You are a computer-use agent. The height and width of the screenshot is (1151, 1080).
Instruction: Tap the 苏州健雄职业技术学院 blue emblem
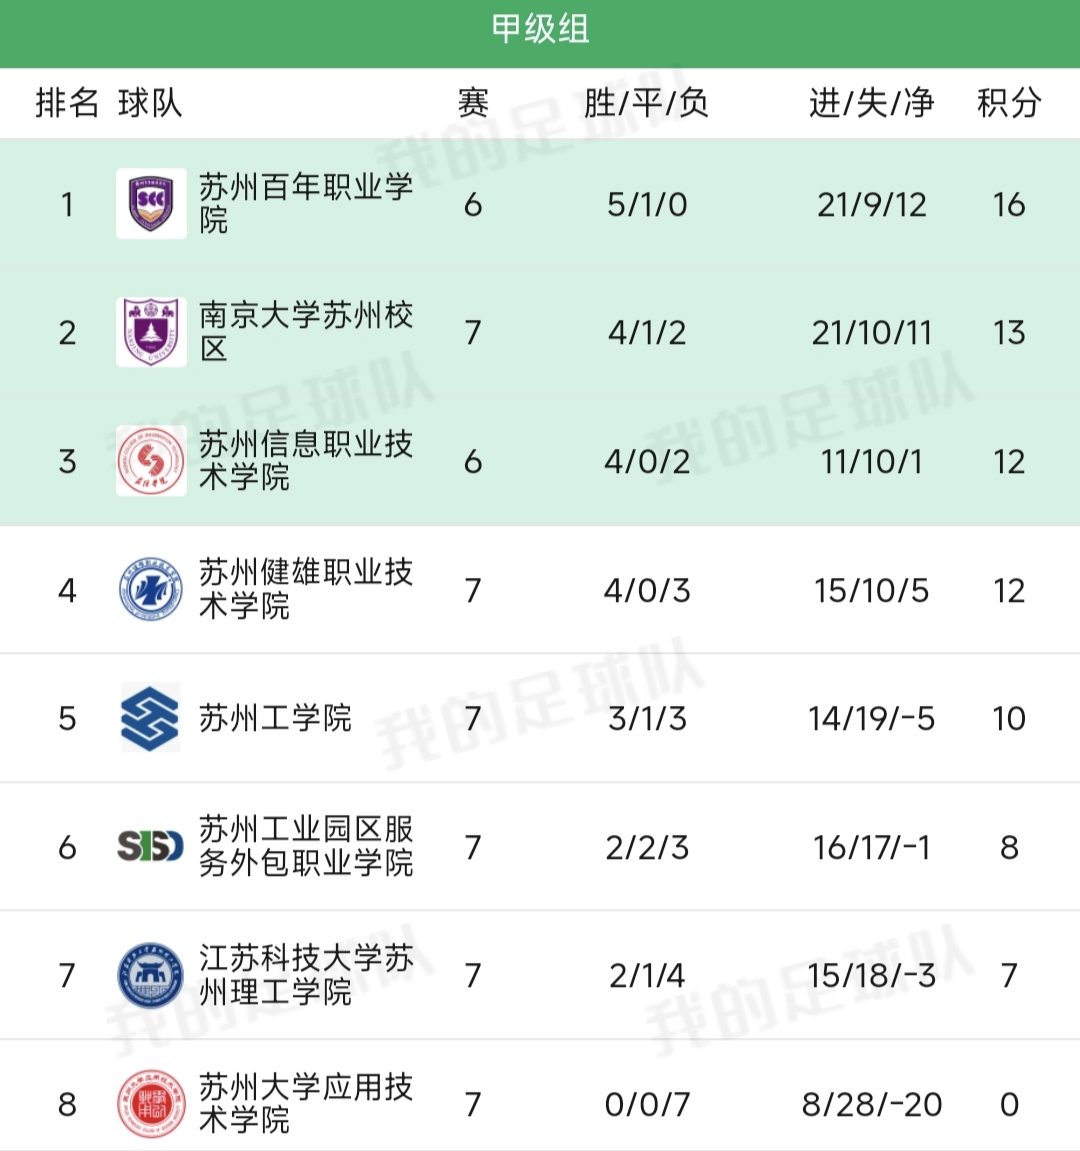[x=151, y=590]
